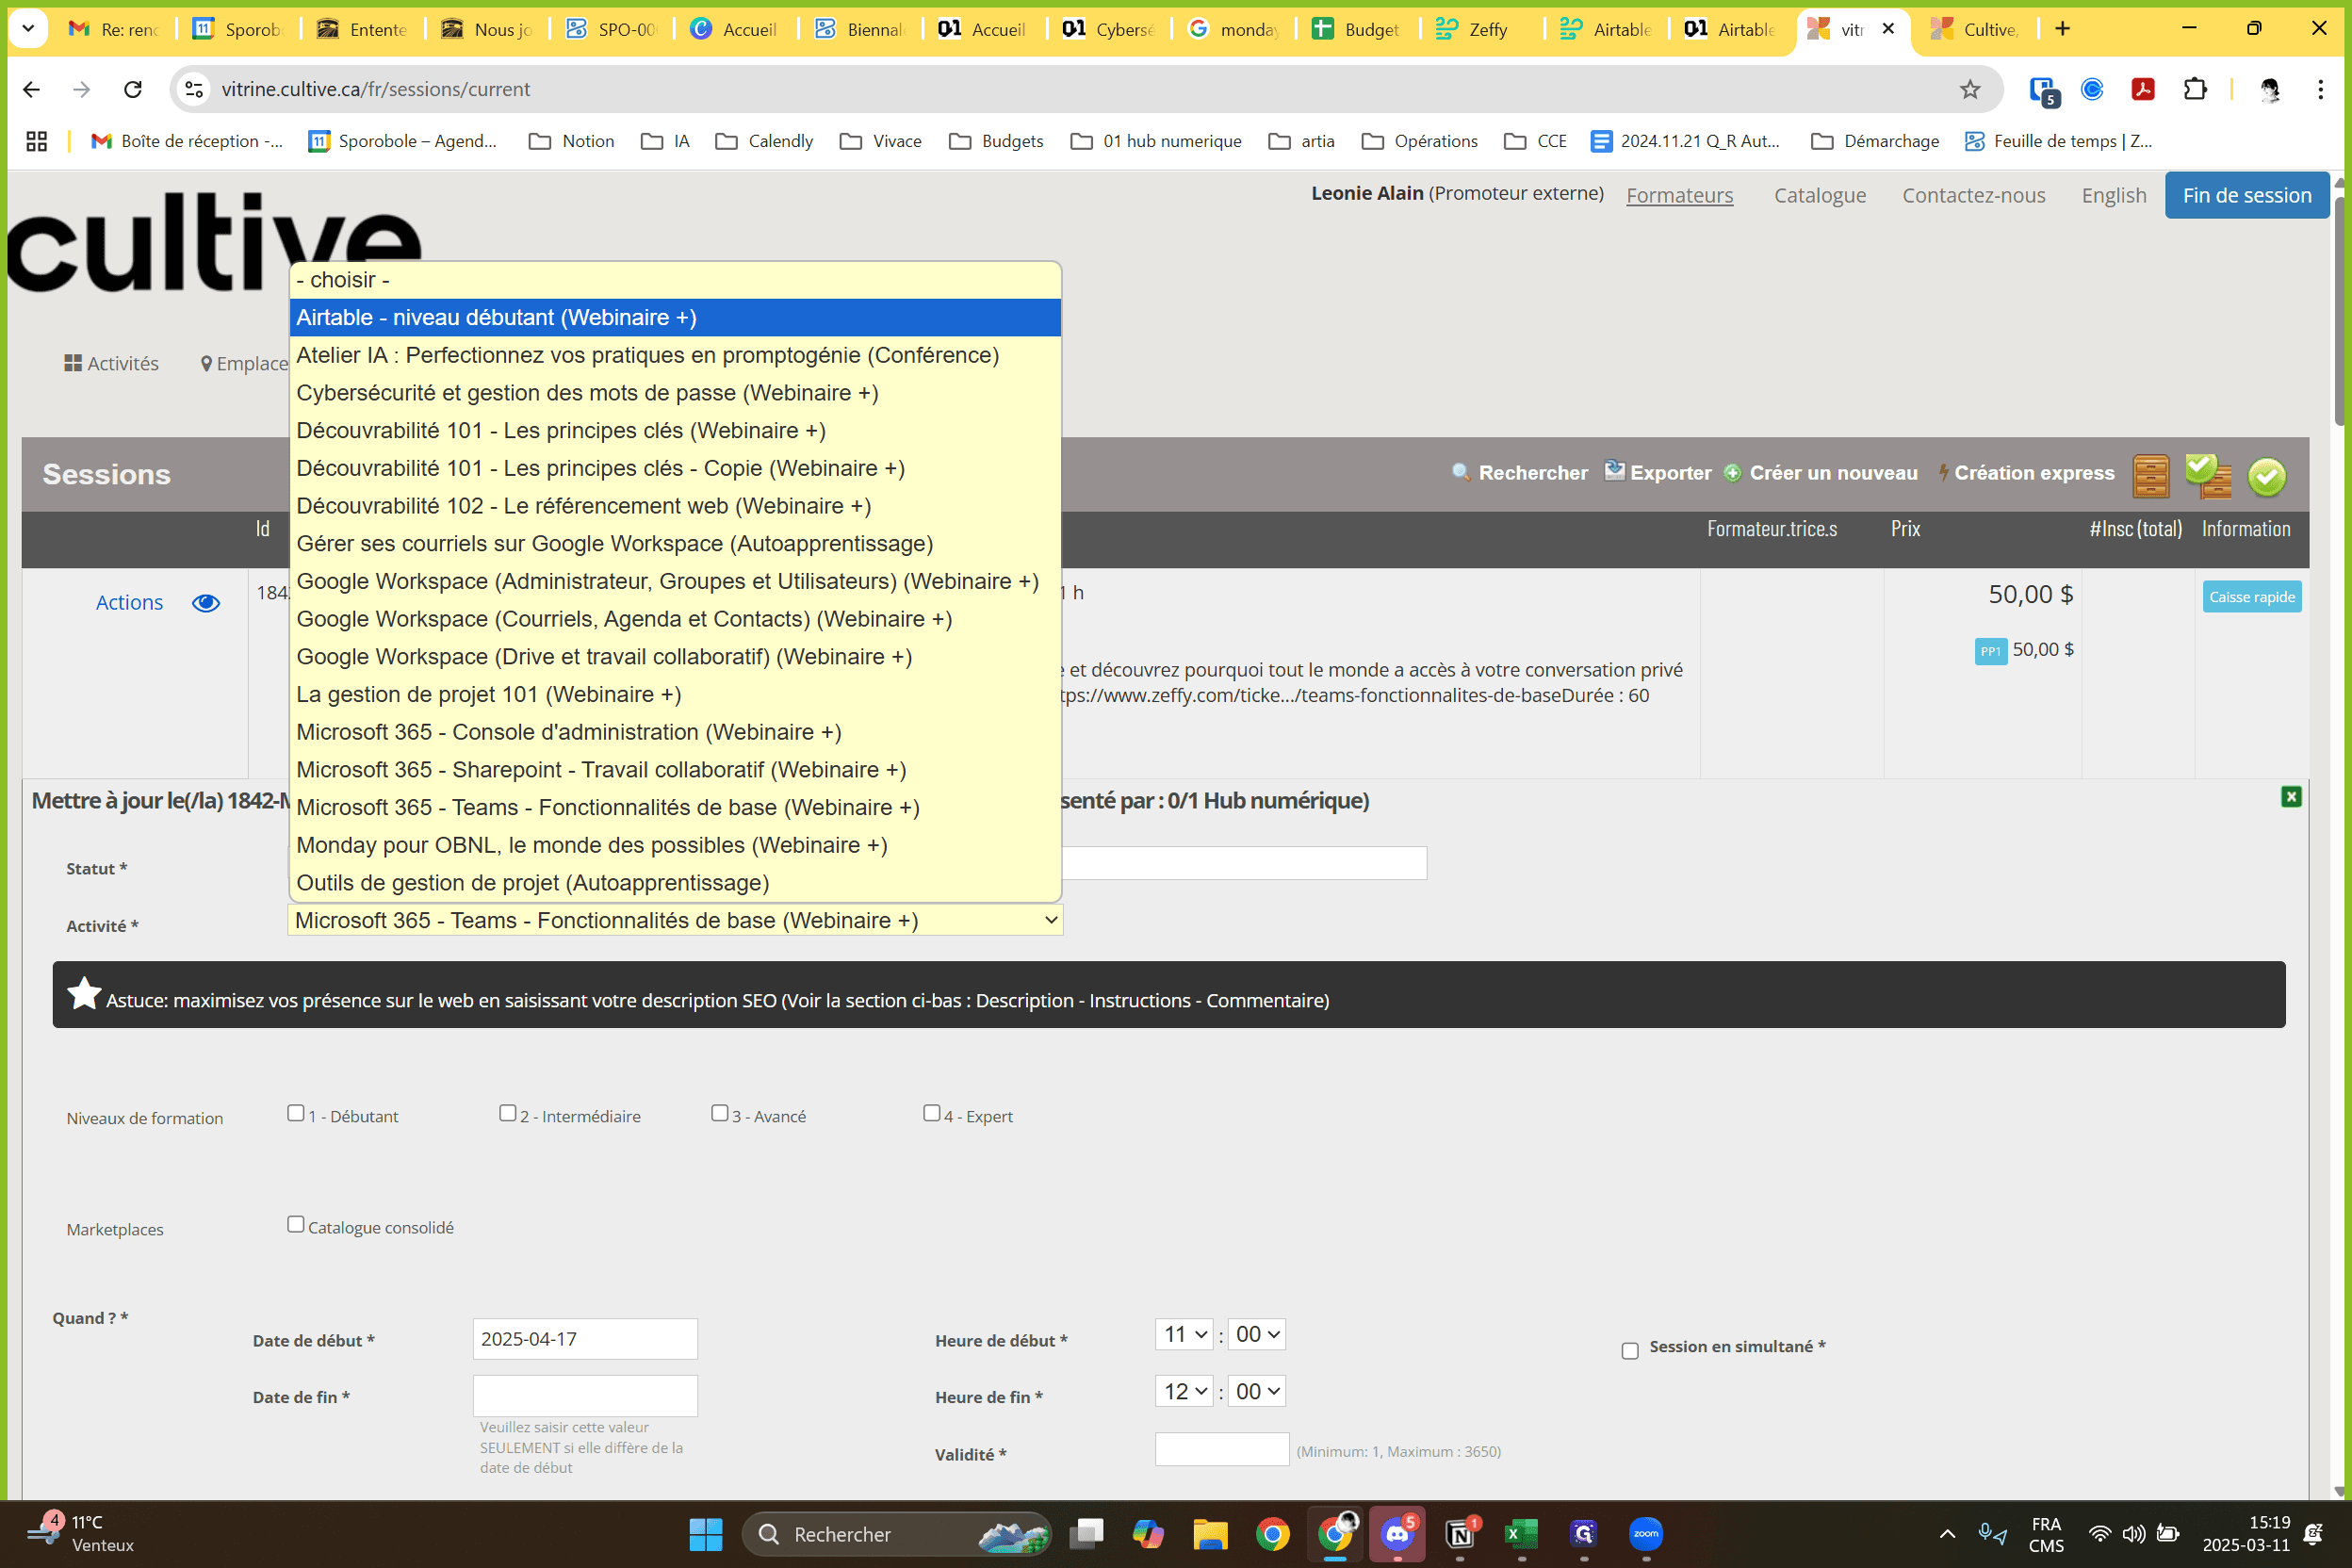Viewport: 2352px width, 1568px height.
Task: Open Zoom from the taskbar
Action: (1646, 1534)
